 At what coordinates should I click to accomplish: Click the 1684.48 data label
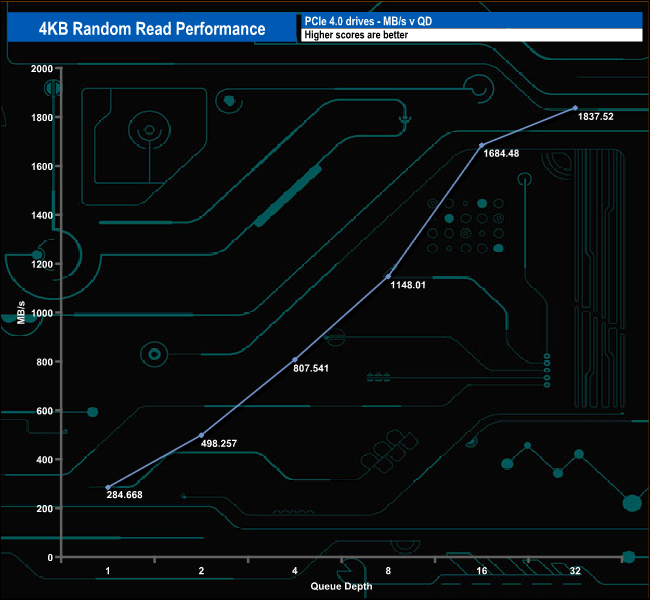tap(501, 154)
